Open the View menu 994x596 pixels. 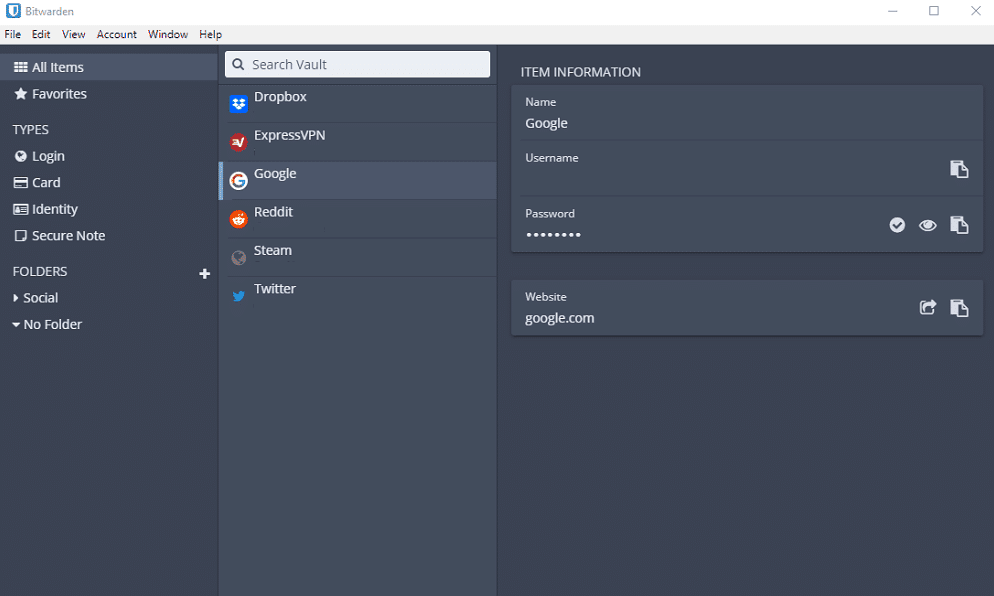tap(74, 34)
